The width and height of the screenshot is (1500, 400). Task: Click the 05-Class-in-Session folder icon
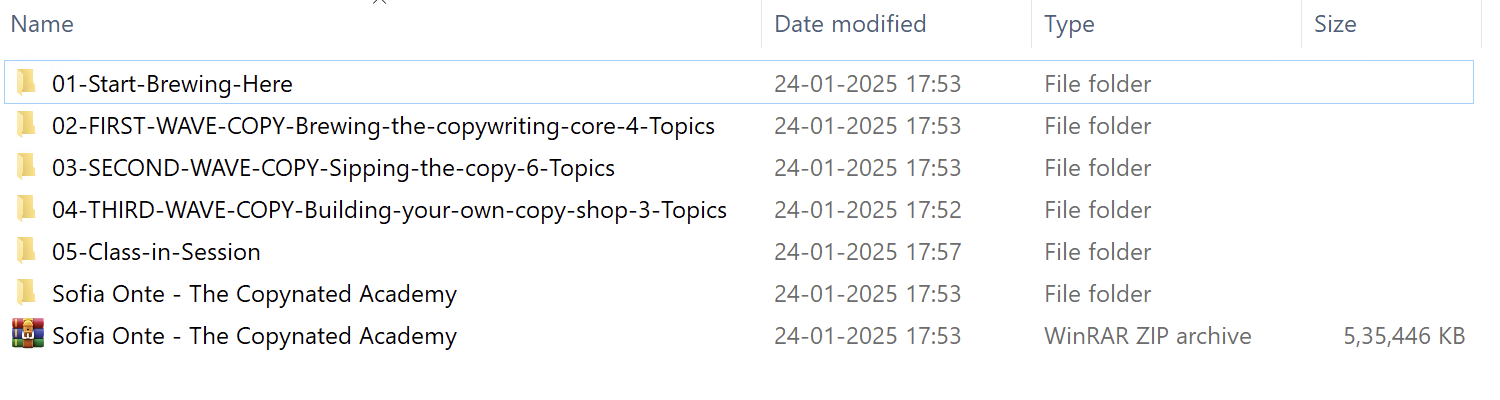(27, 251)
